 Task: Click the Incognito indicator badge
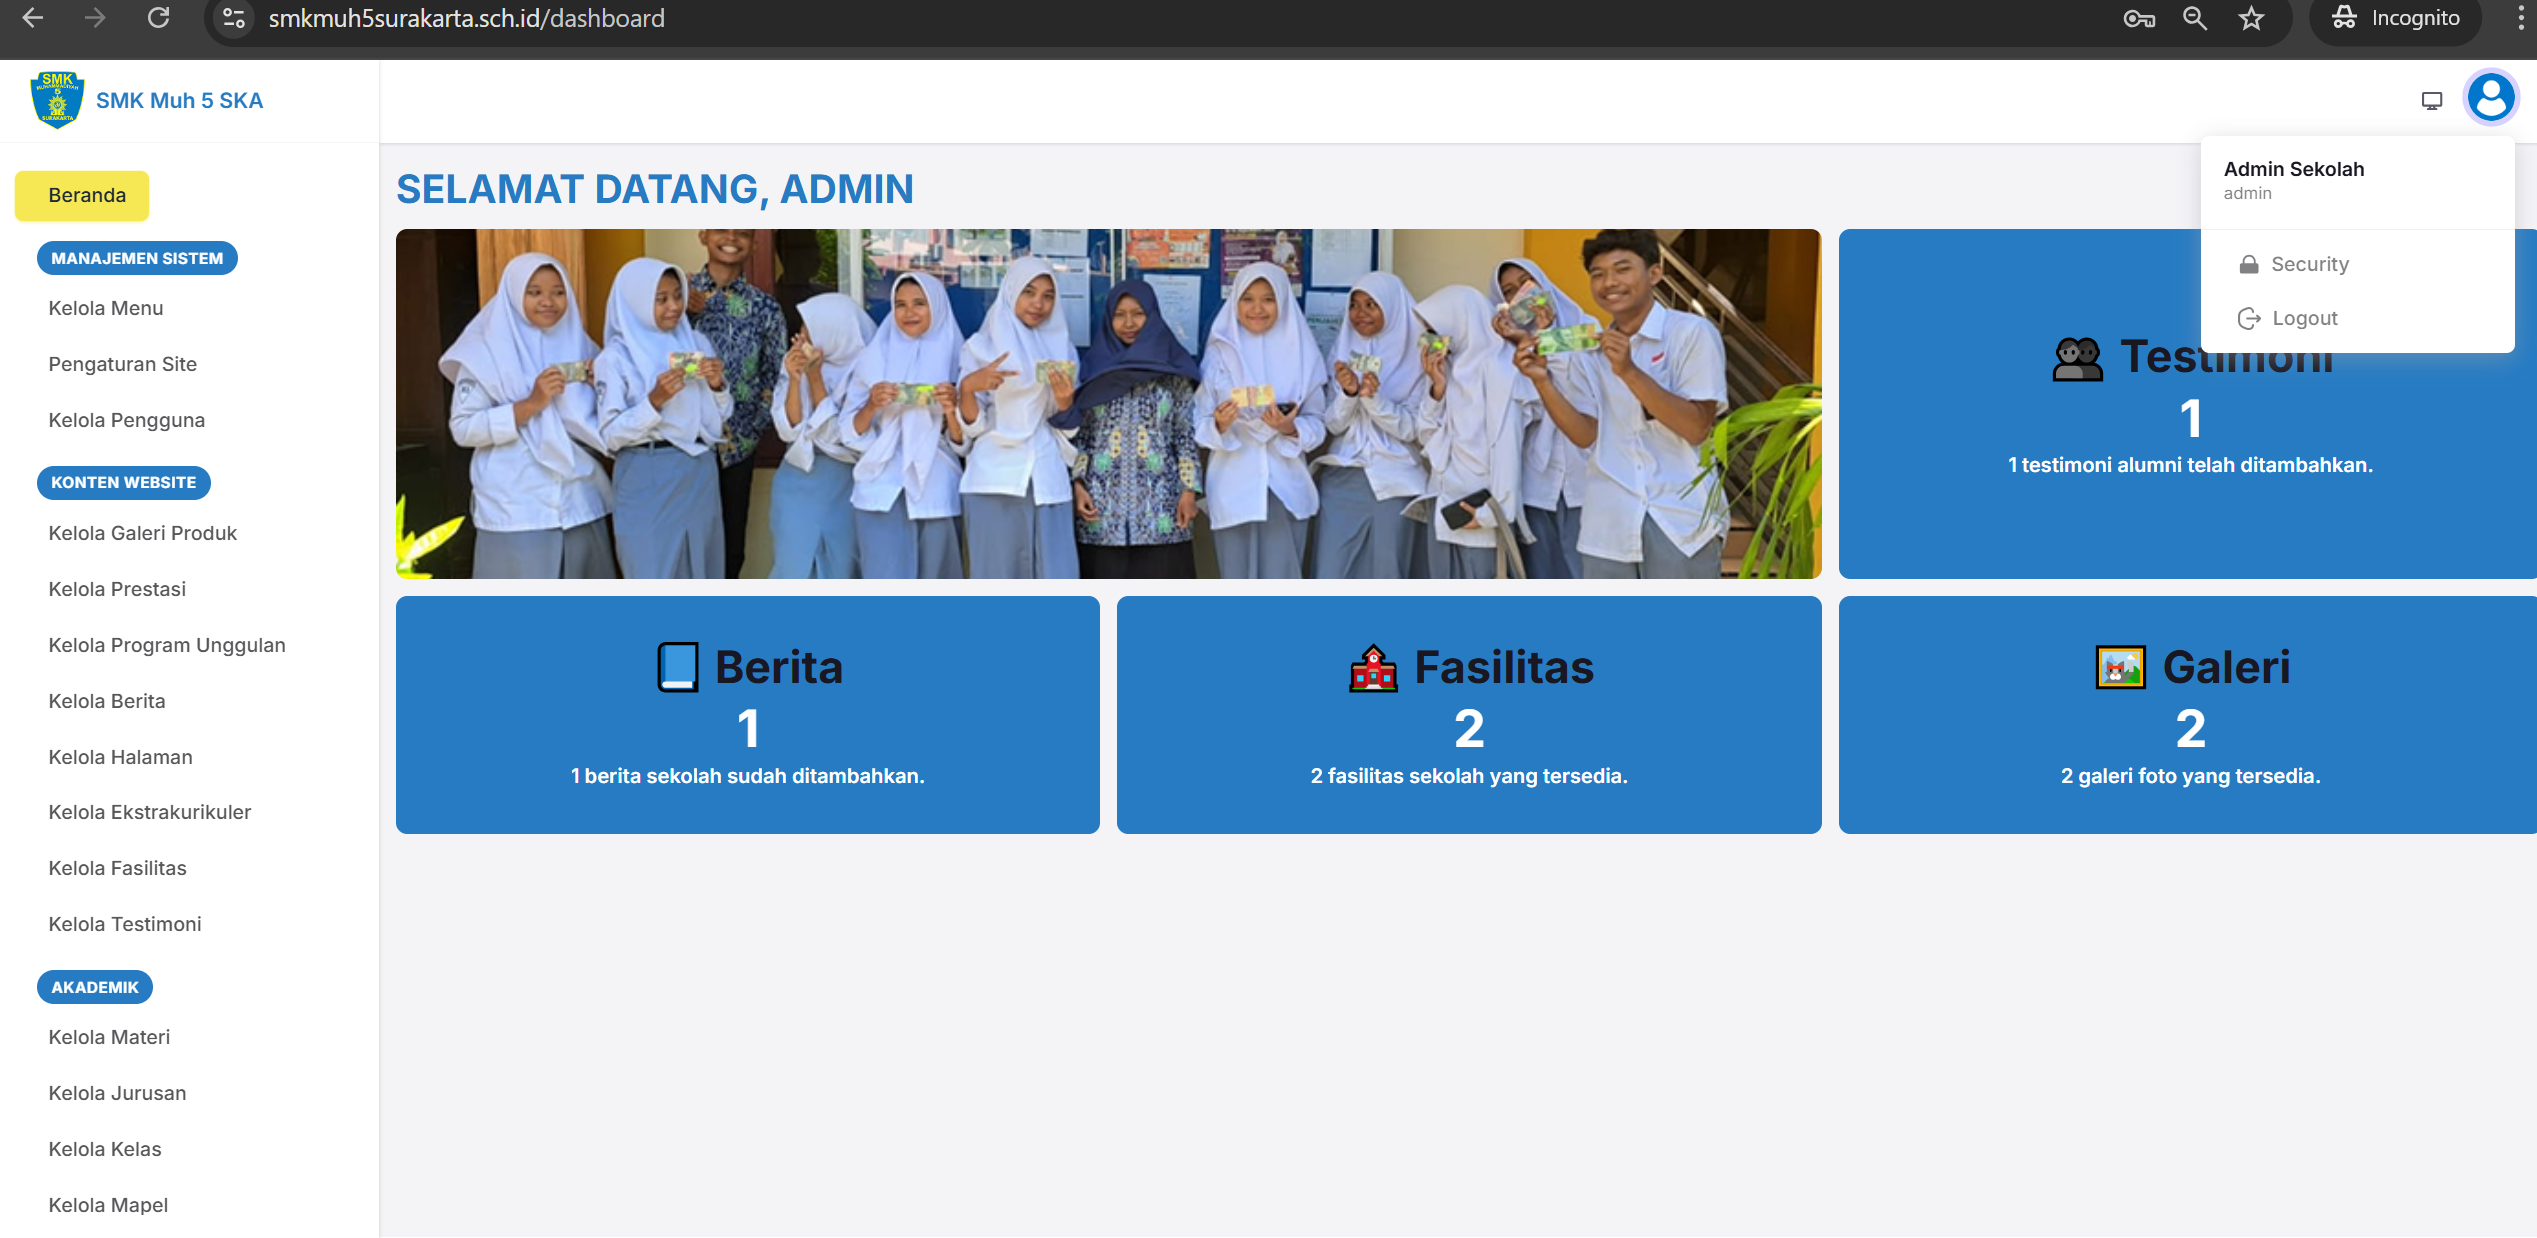point(2395,18)
